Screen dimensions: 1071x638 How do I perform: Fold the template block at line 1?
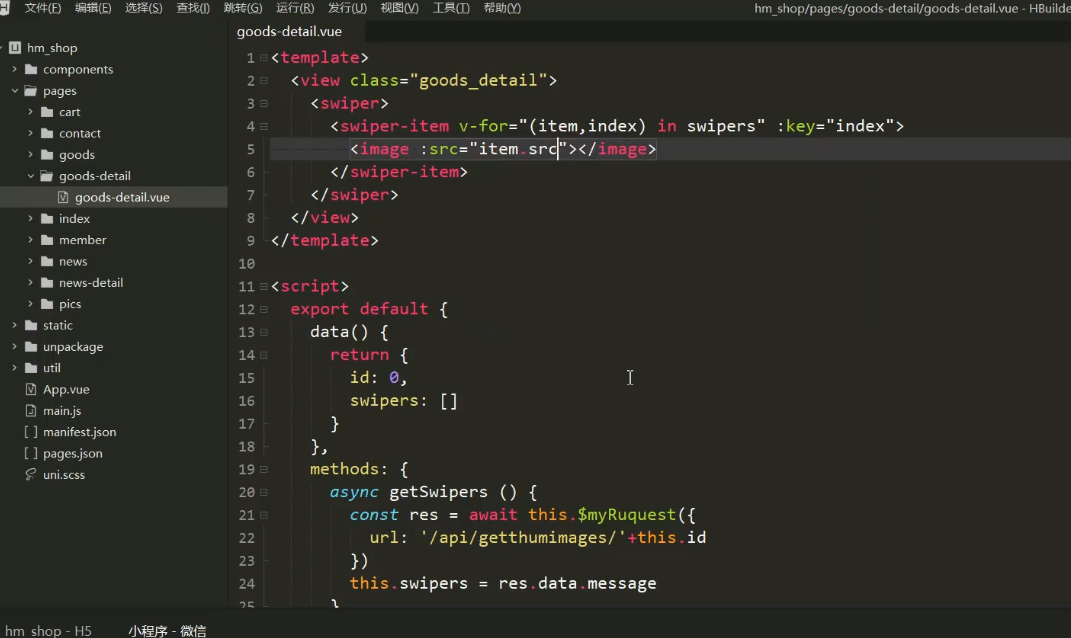point(264,58)
